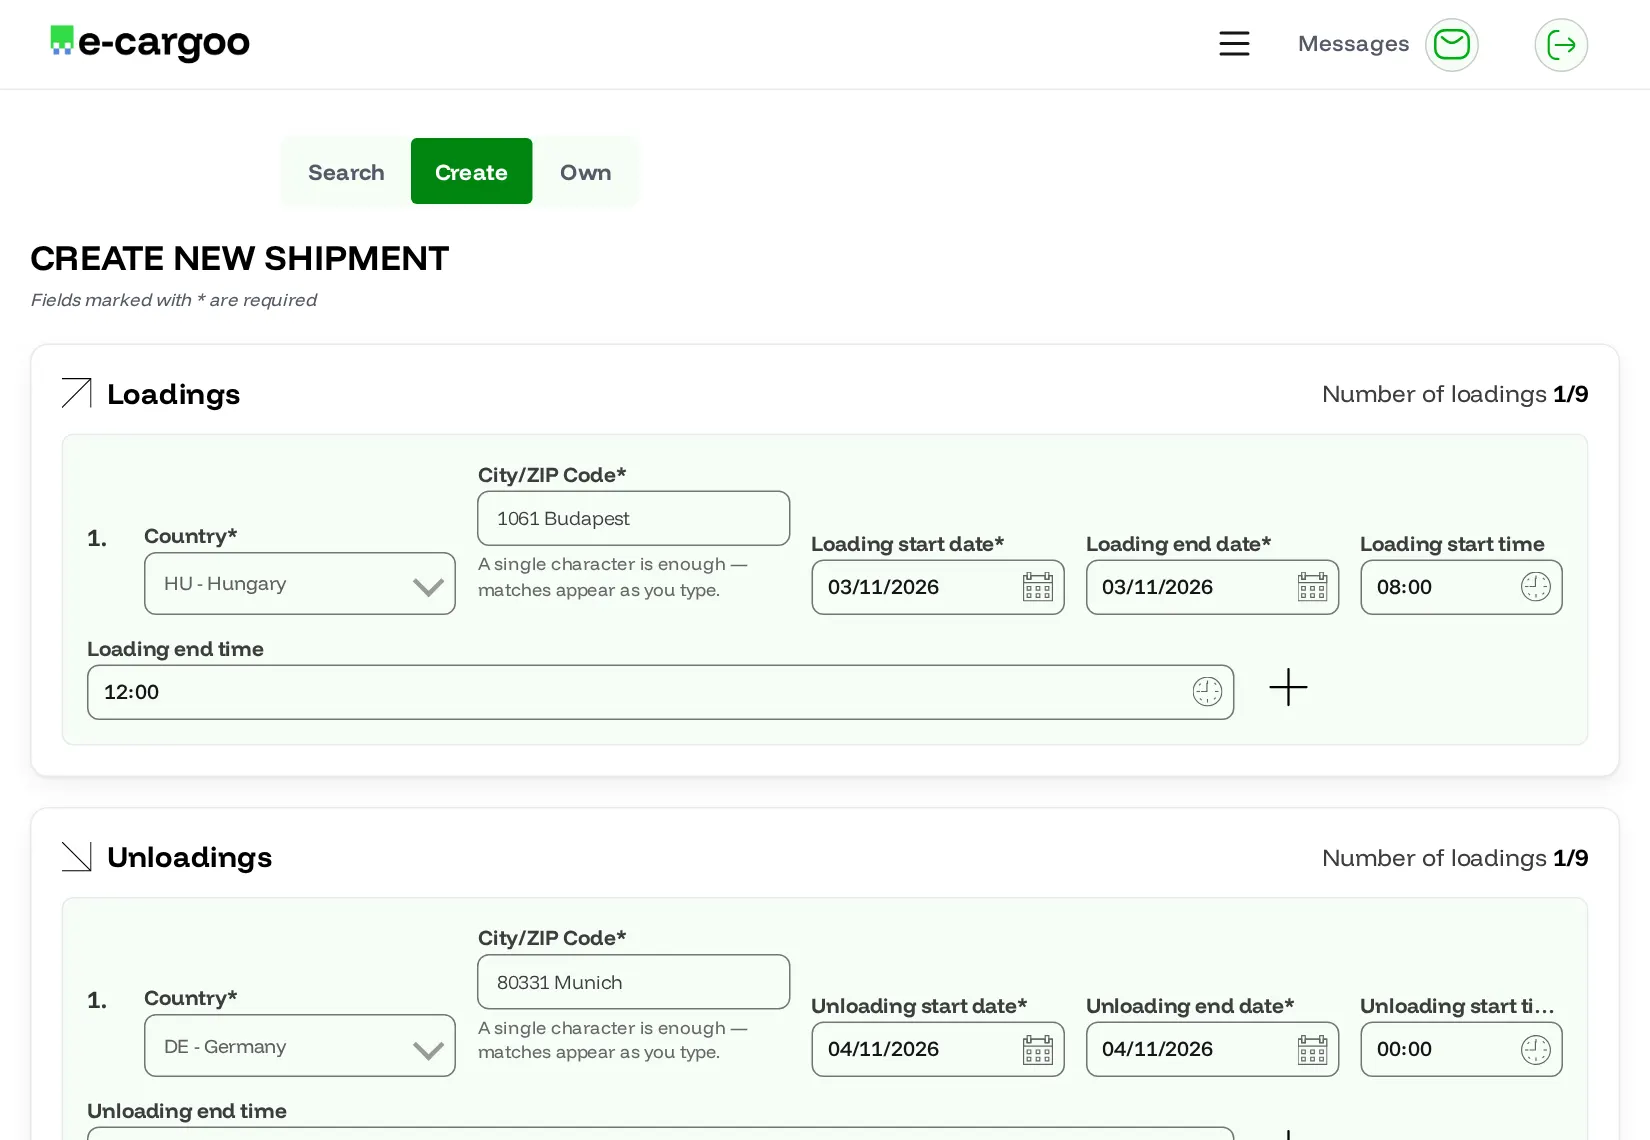
Task: Click the 00:00 unloading start time field
Action: 1461,1050
